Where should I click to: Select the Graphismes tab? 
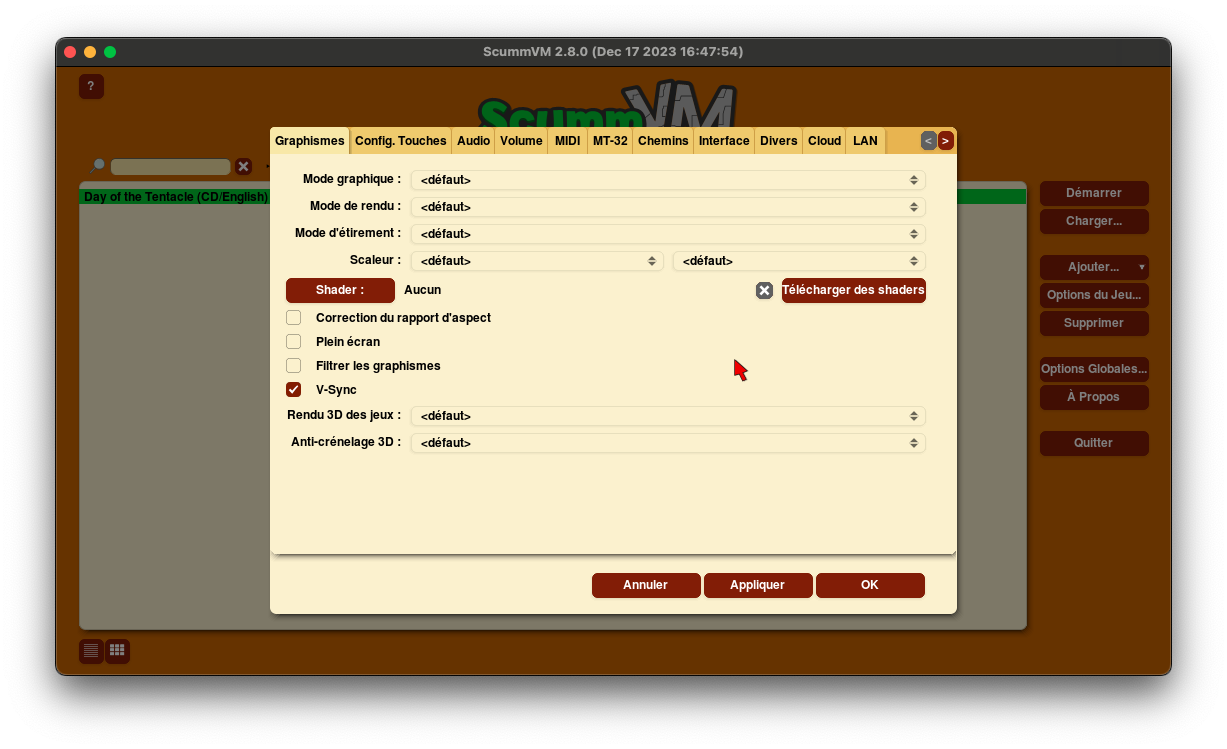[x=309, y=141]
